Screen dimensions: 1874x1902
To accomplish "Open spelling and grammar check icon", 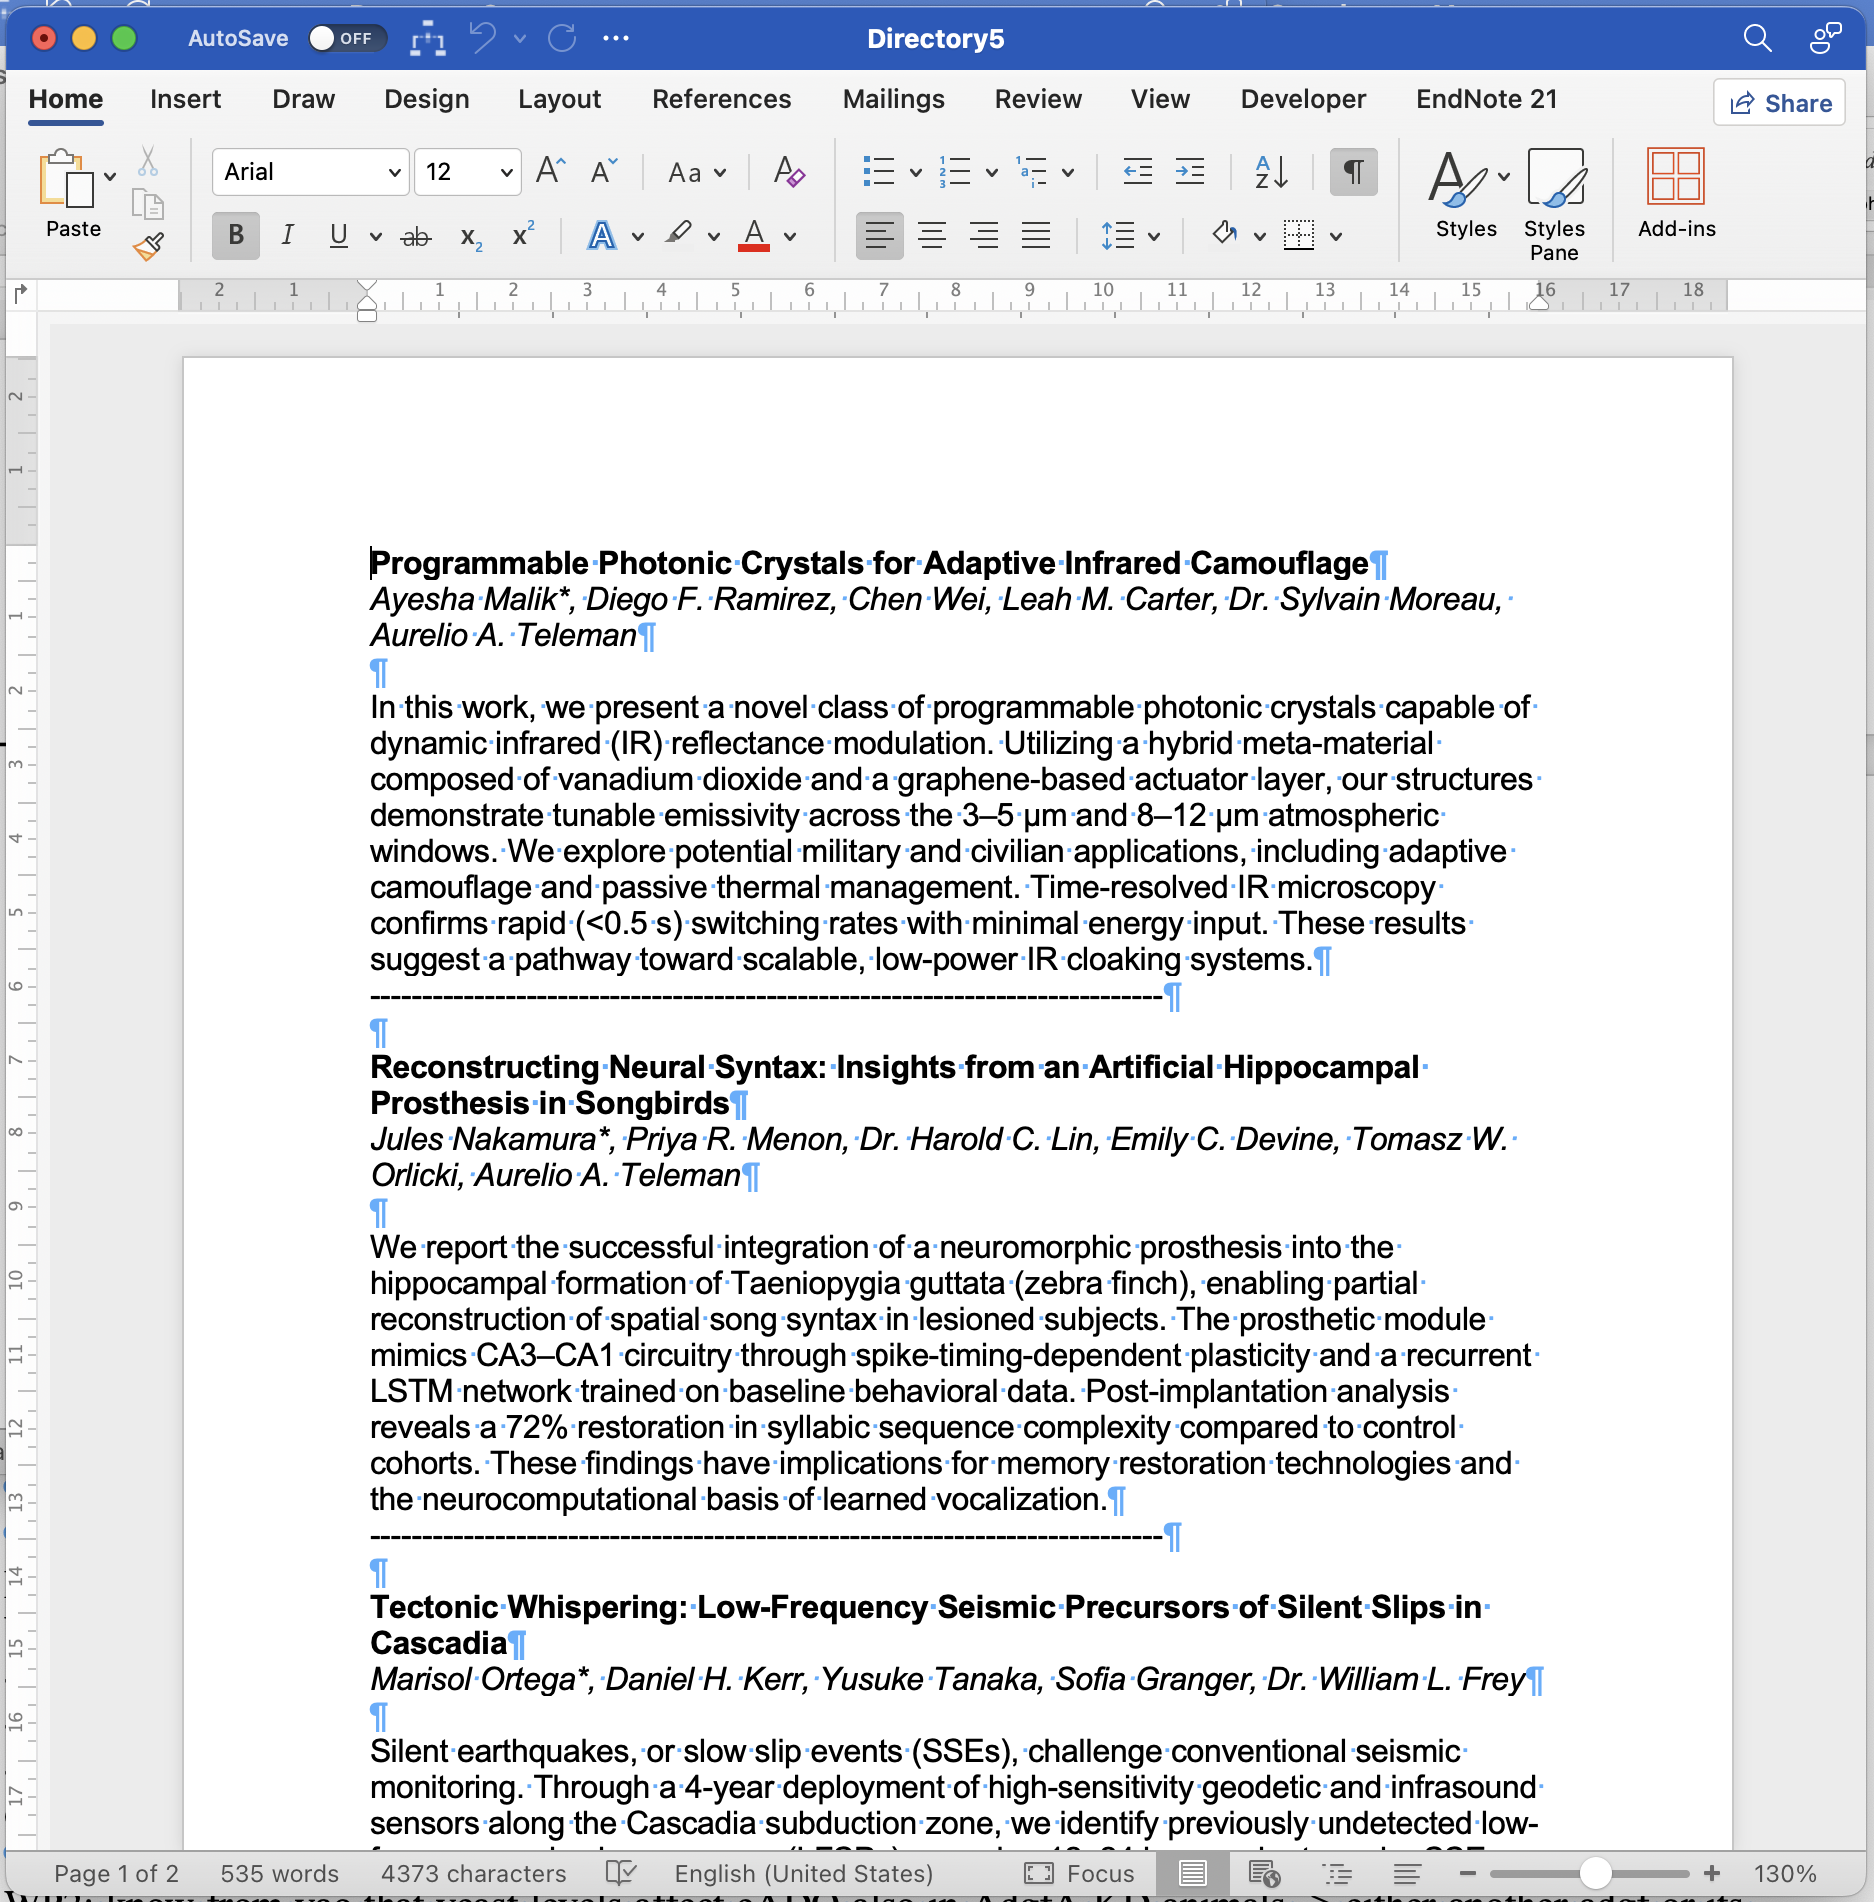I will point(621,1872).
